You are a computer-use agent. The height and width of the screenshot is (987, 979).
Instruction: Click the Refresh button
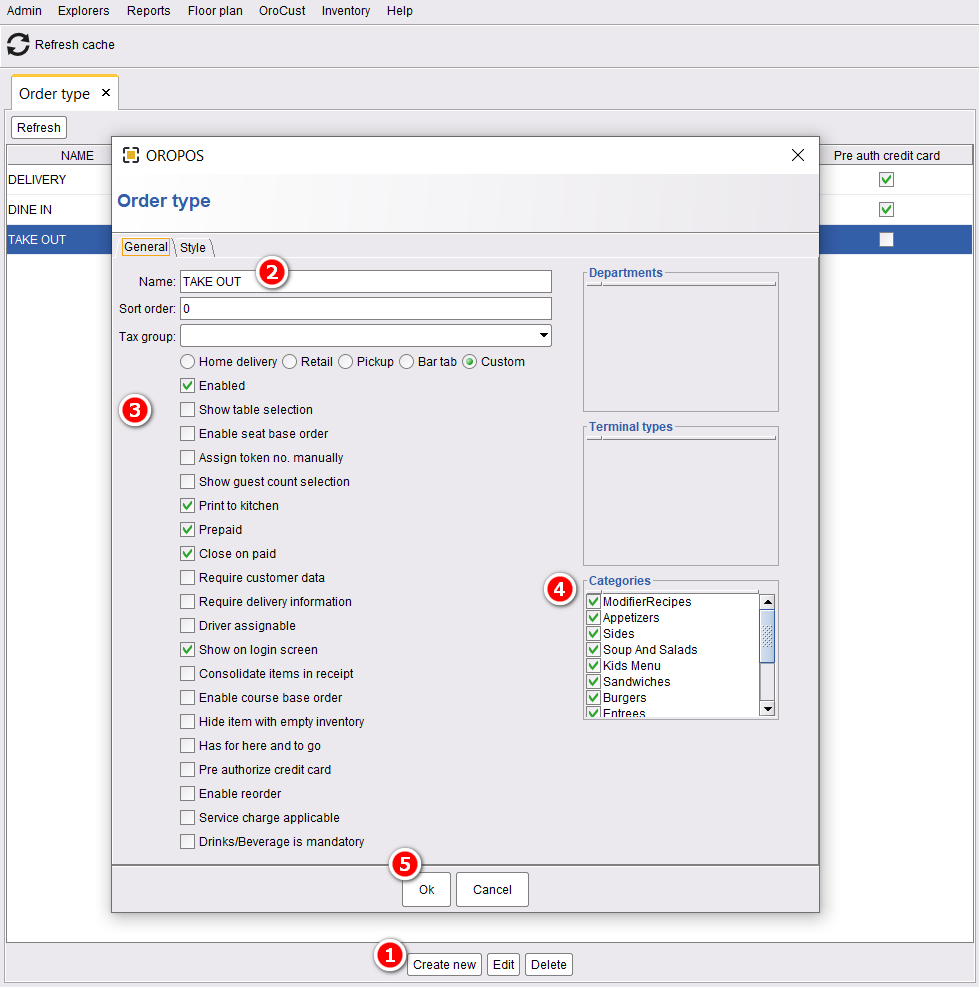tap(38, 128)
